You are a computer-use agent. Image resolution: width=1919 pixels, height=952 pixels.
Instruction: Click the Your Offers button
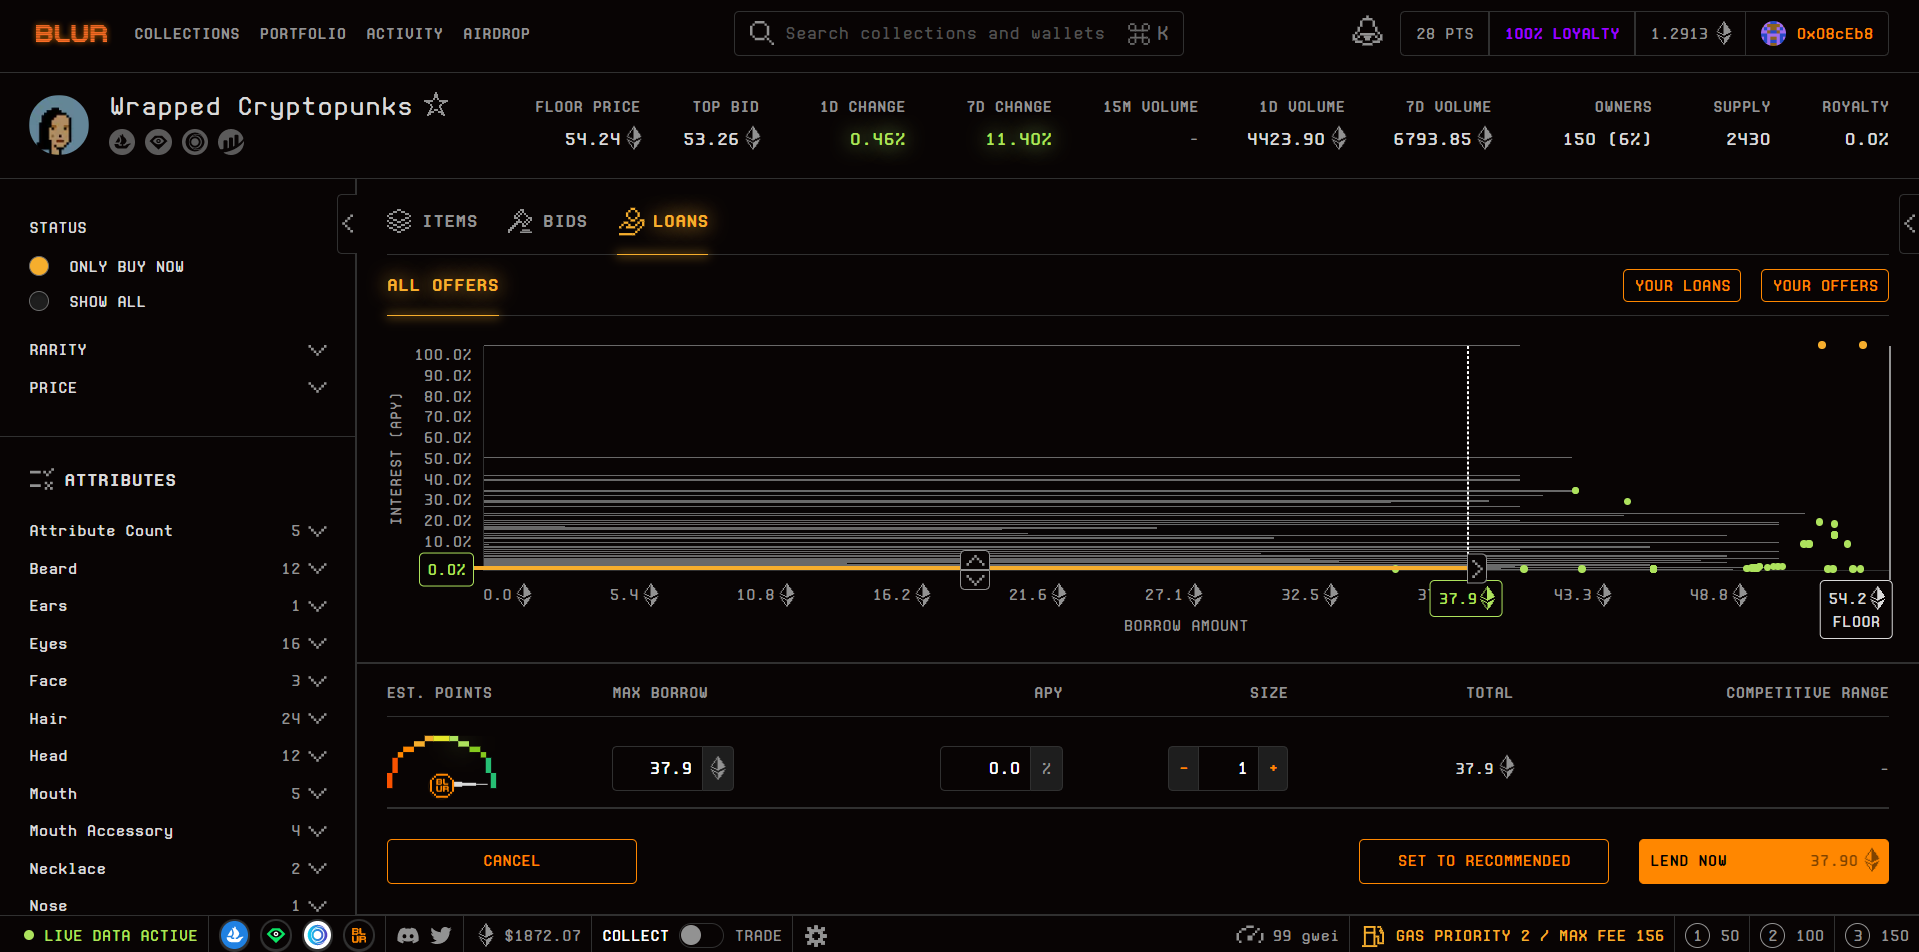(x=1825, y=285)
